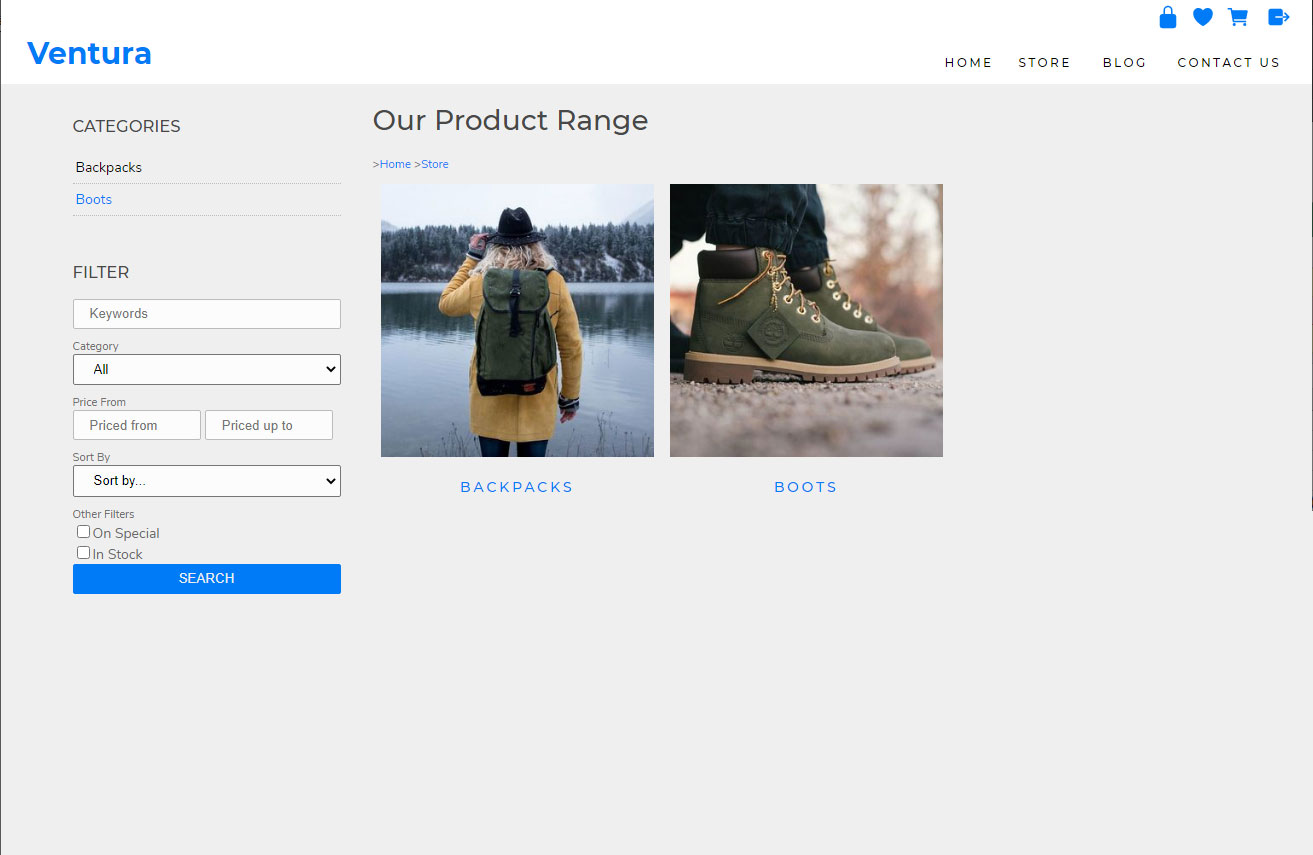Open the STORE menu item
Image resolution: width=1313 pixels, height=855 pixels.
(x=1044, y=62)
